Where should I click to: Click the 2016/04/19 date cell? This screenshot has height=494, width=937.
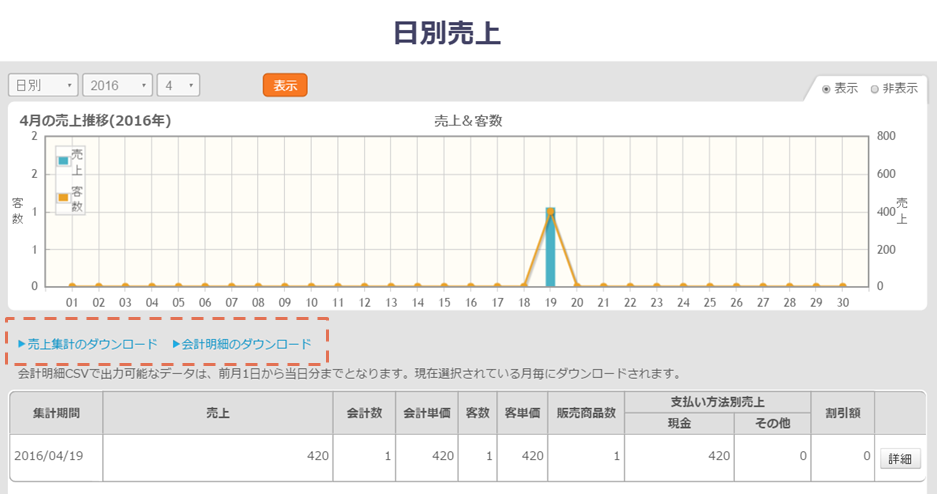[x=56, y=456]
